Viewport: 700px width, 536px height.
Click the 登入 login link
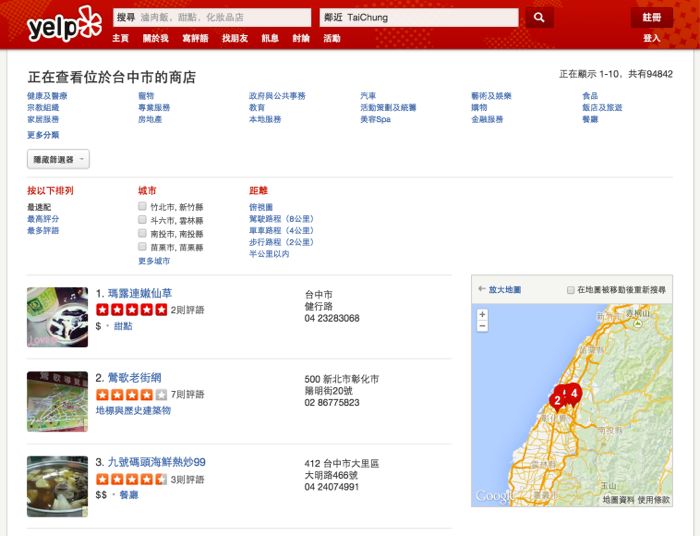(x=652, y=38)
